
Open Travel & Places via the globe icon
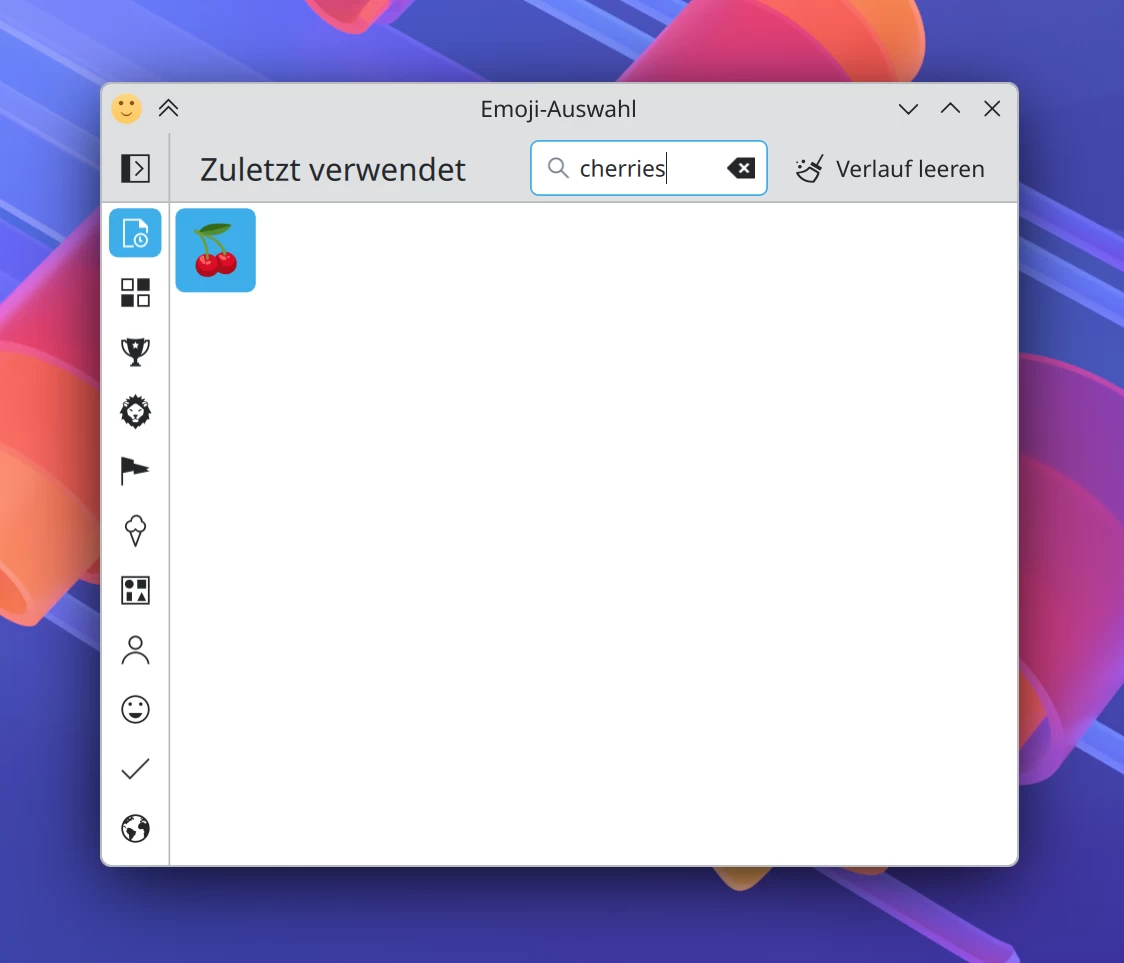135,828
